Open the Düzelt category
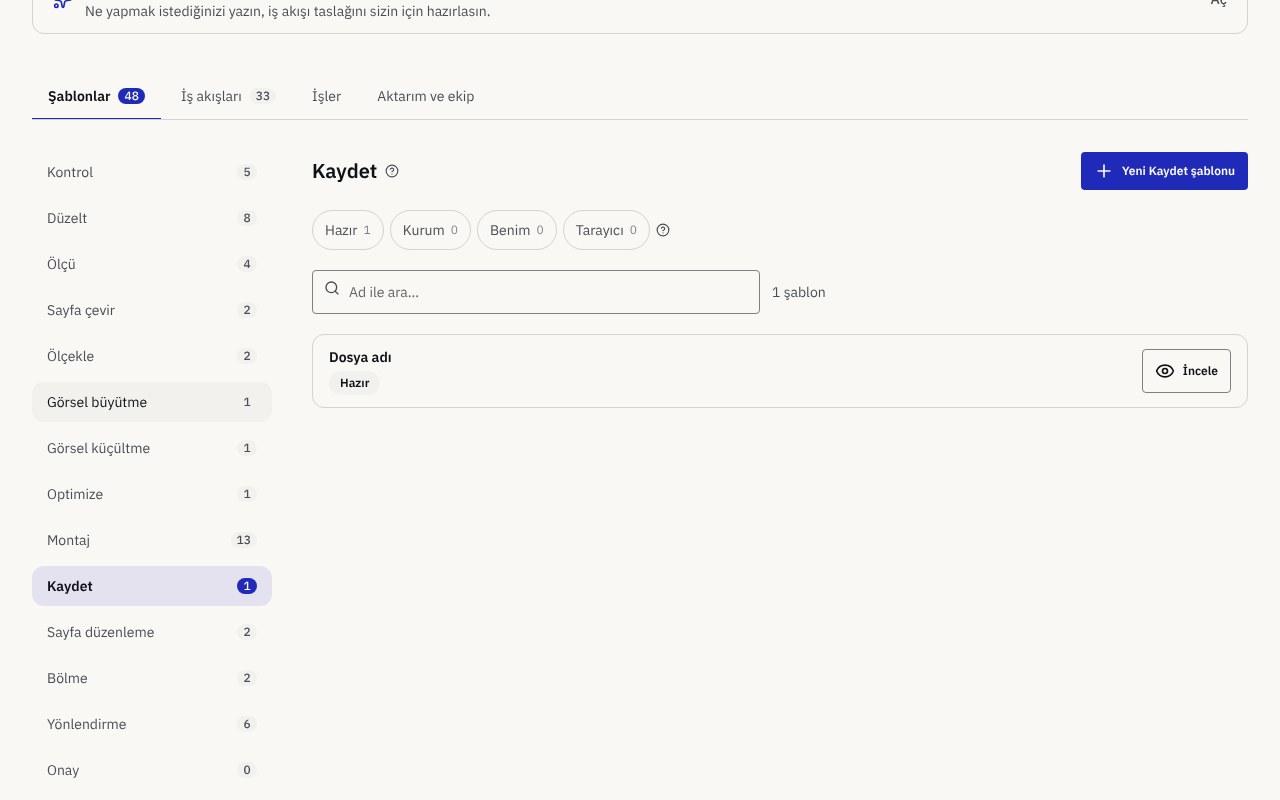 click(152, 218)
